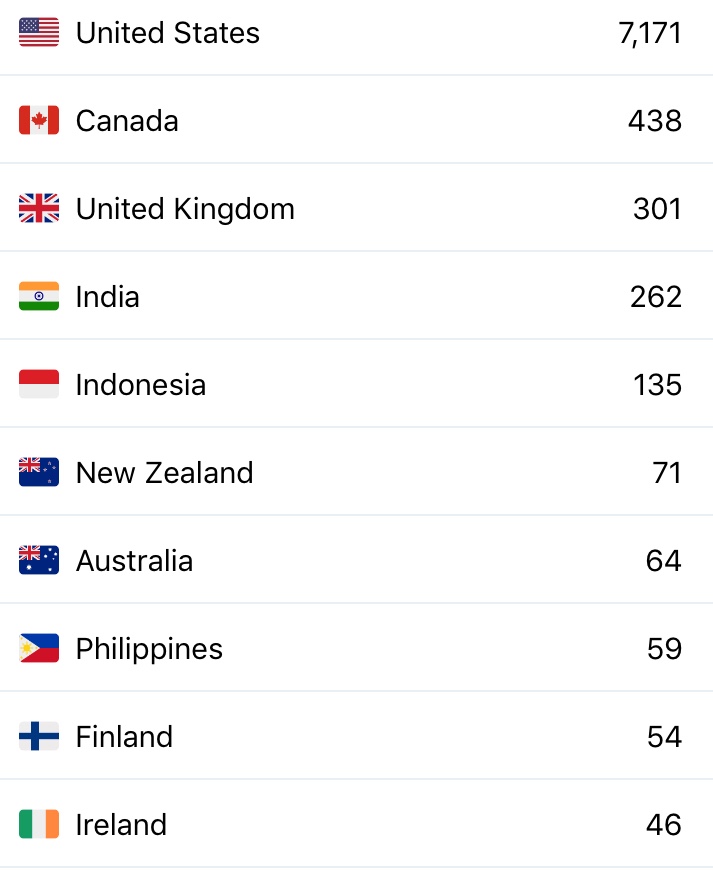
Task: Click the Philippines flag icon
Action: point(39,649)
